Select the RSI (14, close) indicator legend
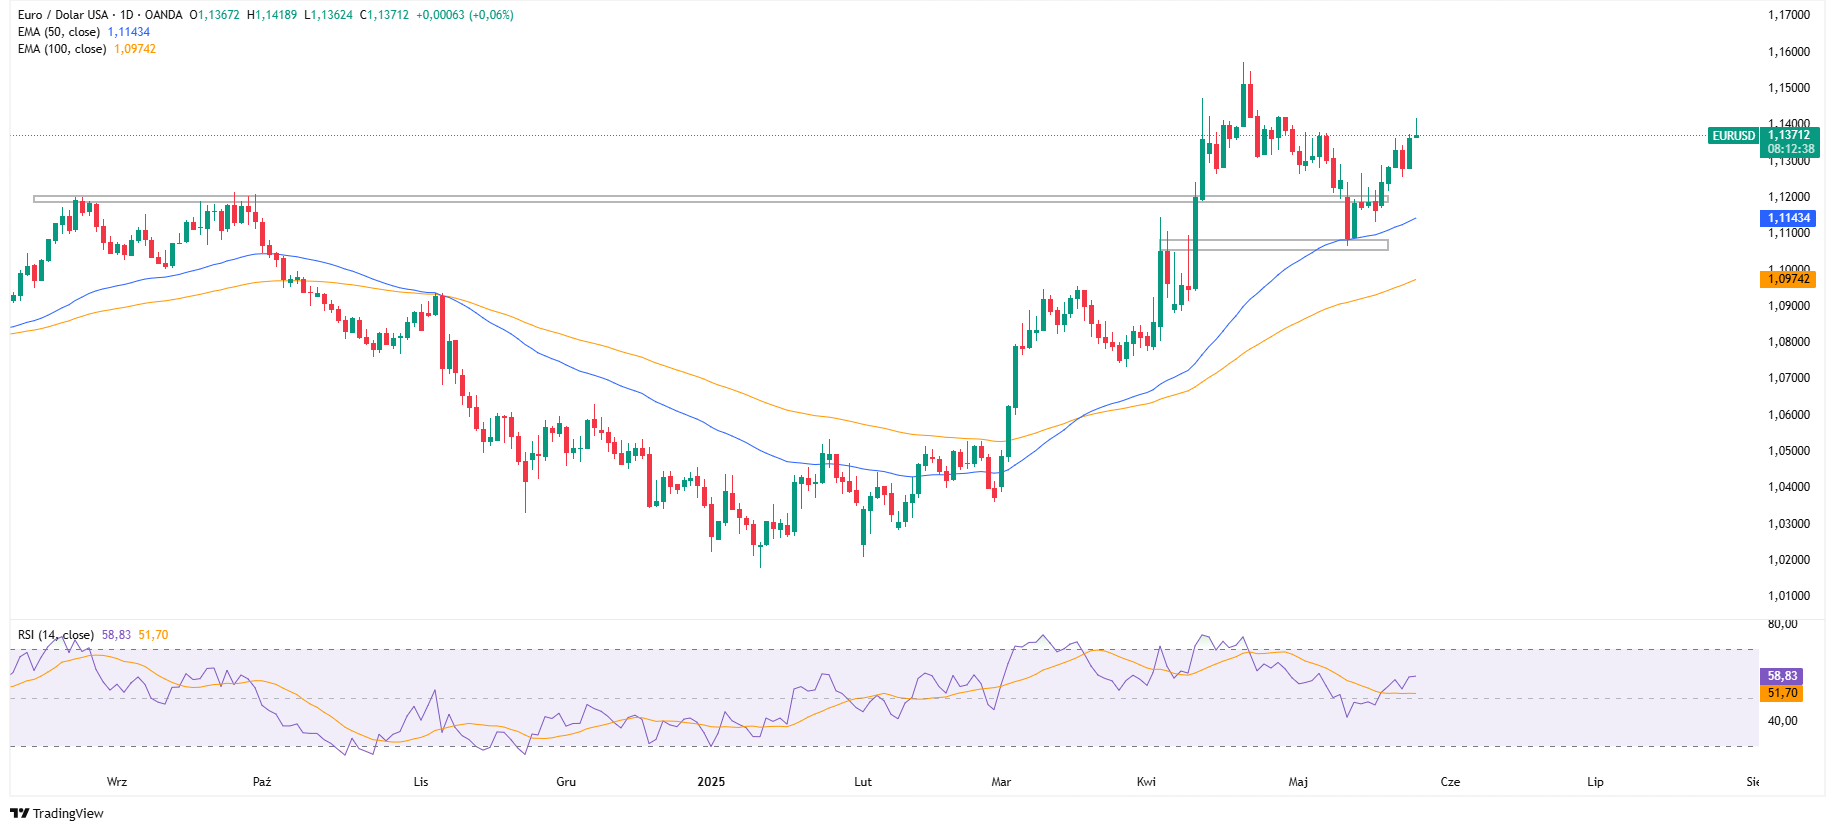 [56, 635]
